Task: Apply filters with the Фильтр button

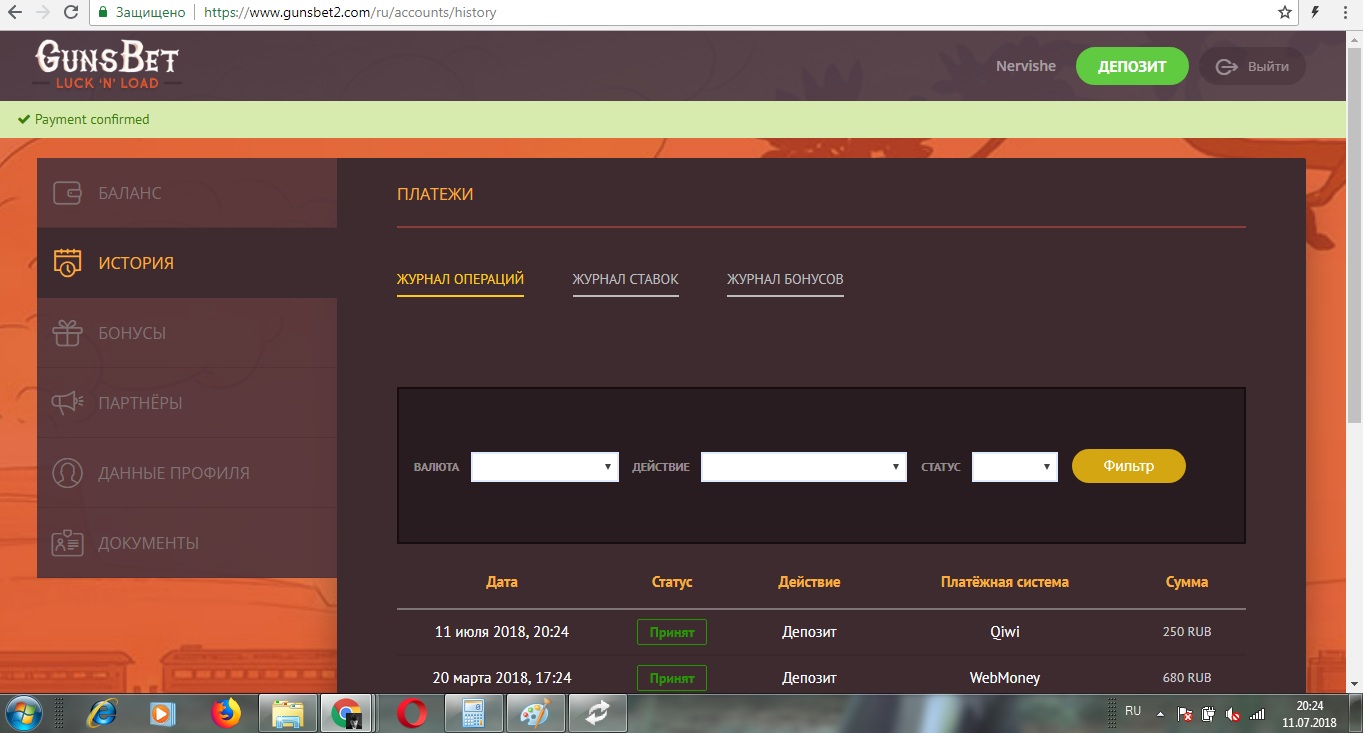Action: [1129, 466]
